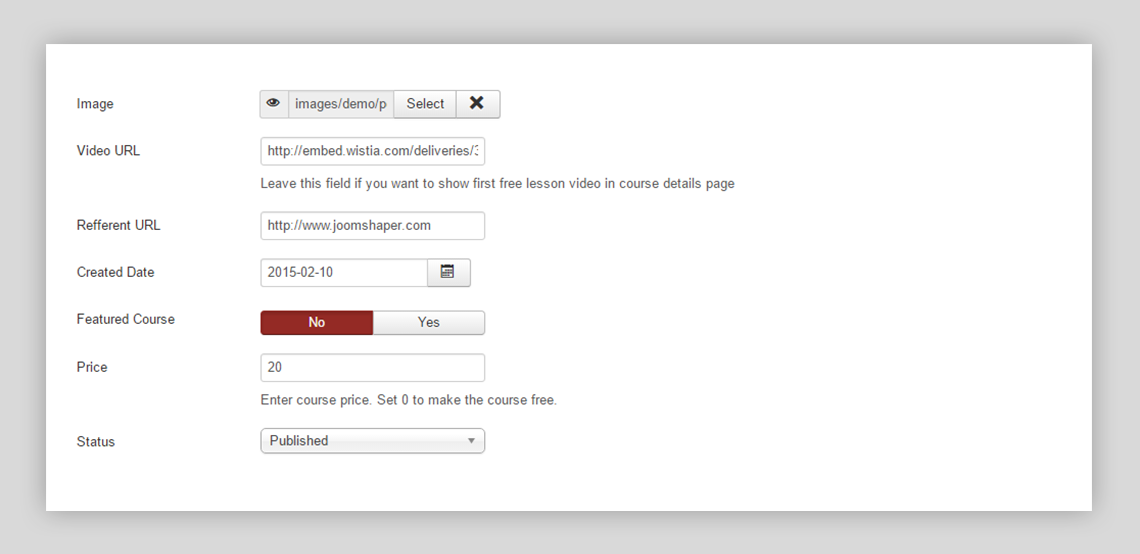Open the Status dropdown showing Published
The image size is (1140, 554).
coord(362,441)
